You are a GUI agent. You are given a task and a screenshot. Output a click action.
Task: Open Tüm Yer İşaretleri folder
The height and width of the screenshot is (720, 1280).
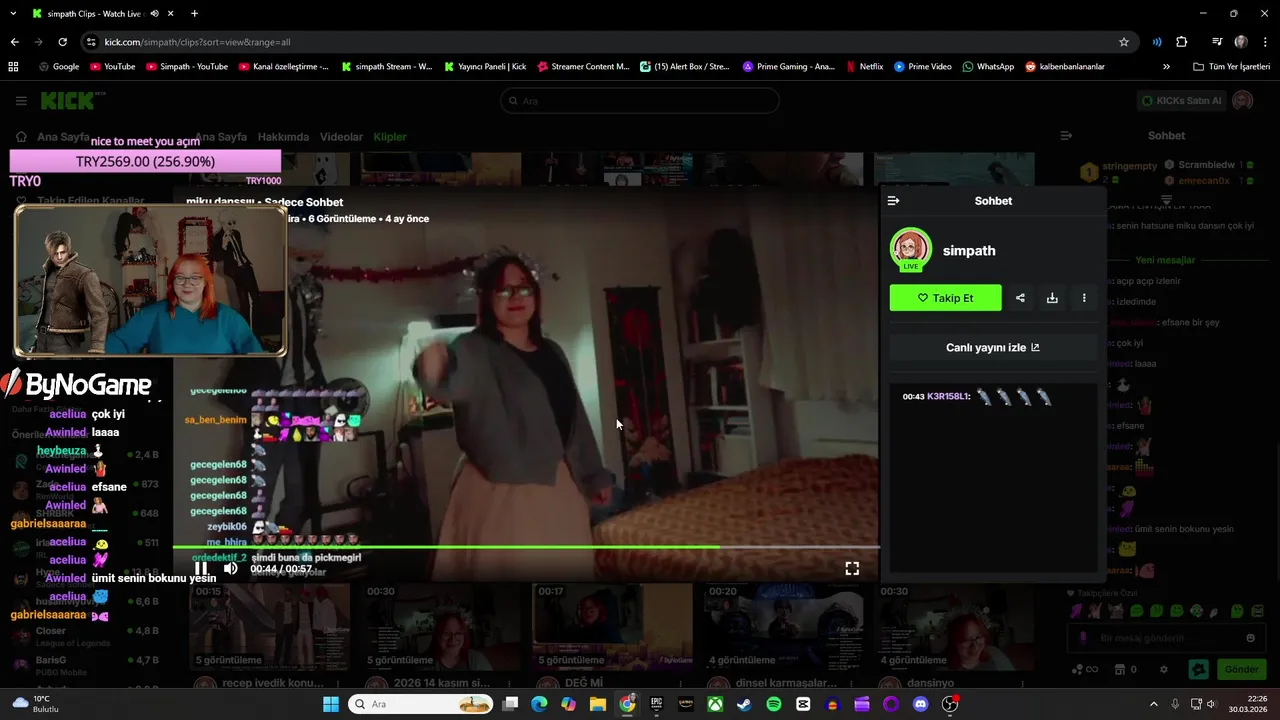click(x=1232, y=67)
